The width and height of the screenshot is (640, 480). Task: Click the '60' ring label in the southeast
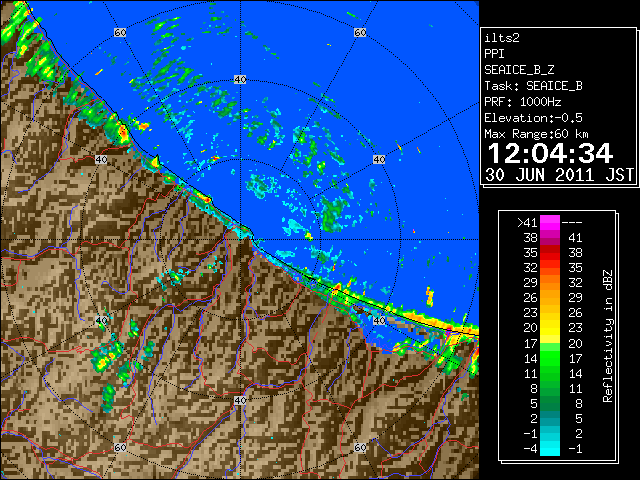(x=360, y=447)
